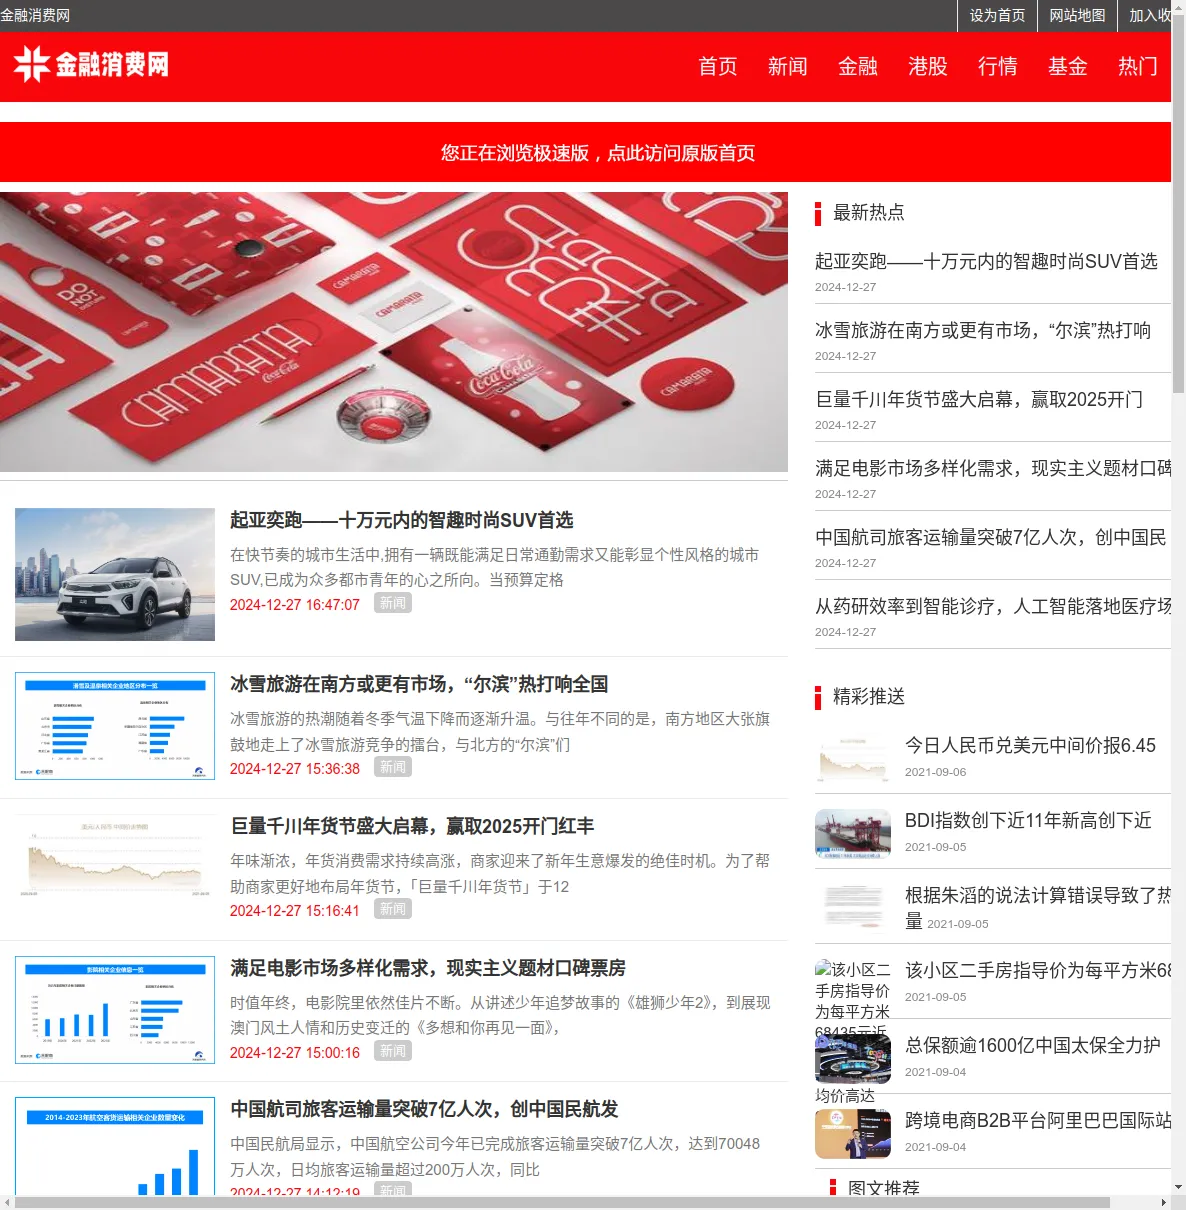This screenshot has width=1186, height=1210.
Task: Click the vertical scrollbar down arrow
Action: click(x=1178, y=1187)
